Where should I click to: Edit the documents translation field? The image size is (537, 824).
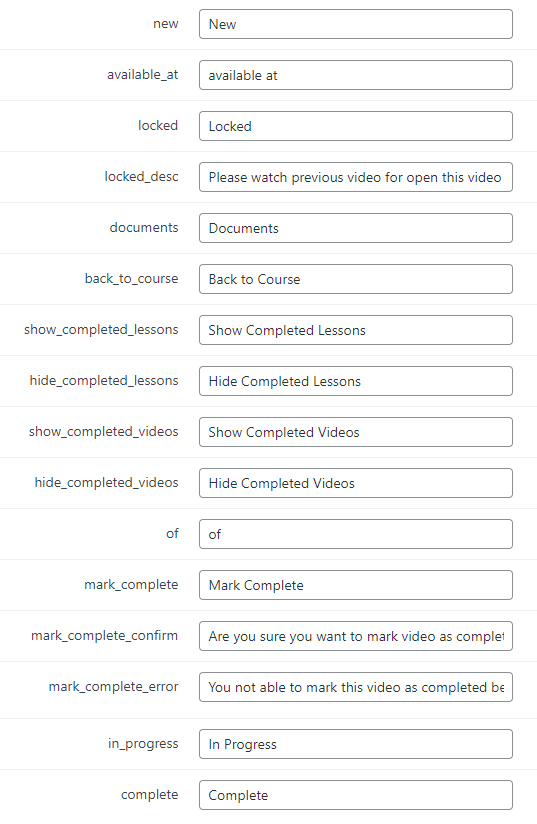click(x=356, y=228)
